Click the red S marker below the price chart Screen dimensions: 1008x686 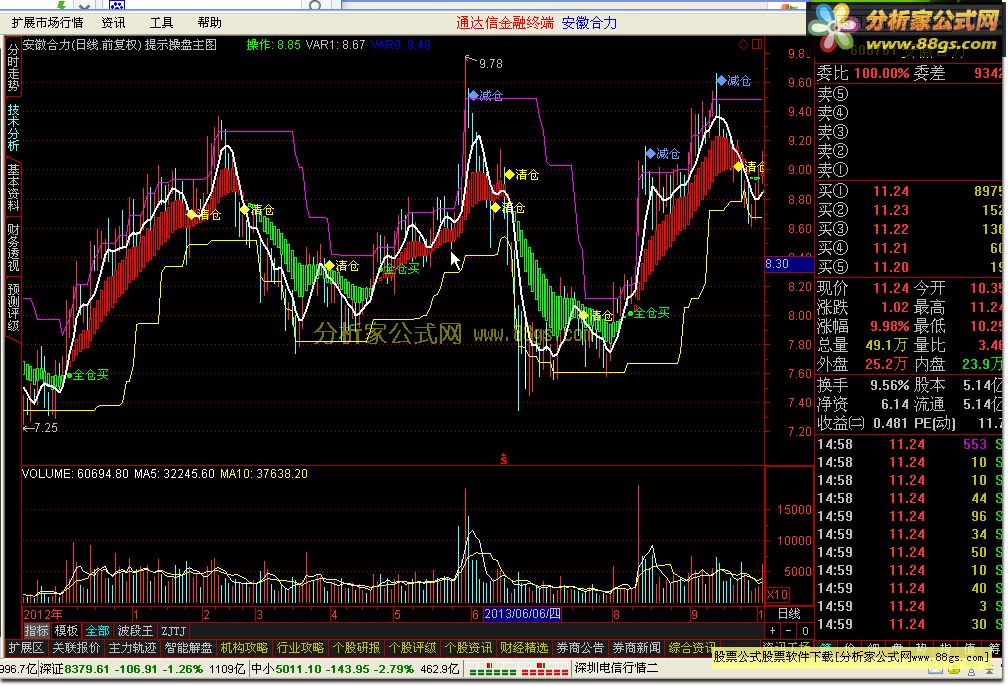pos(503,459)
